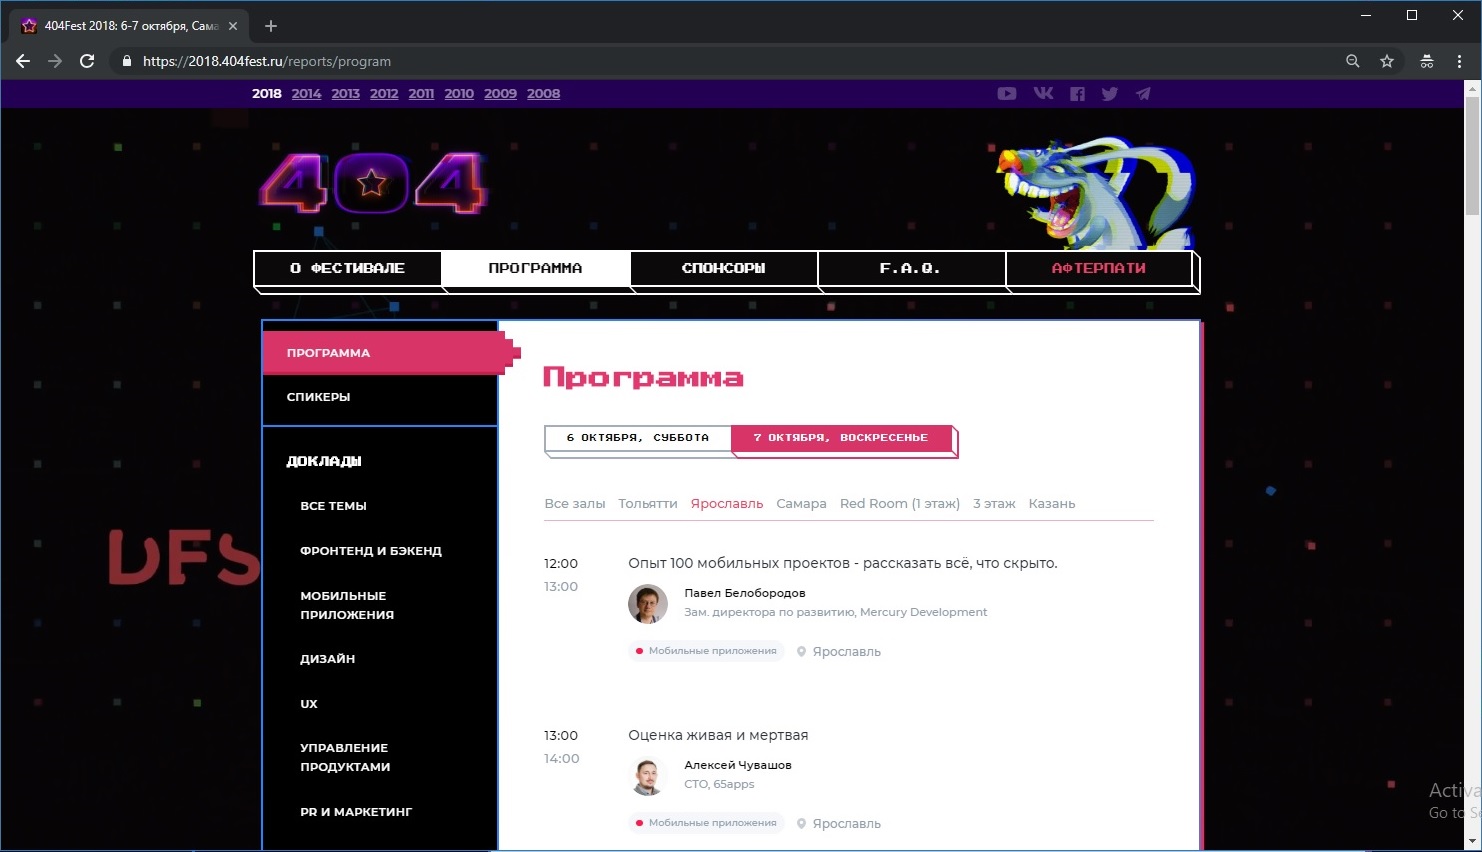
Task: Switch to 6 октября, суббота tab
Action: click(x=638, y=438)
